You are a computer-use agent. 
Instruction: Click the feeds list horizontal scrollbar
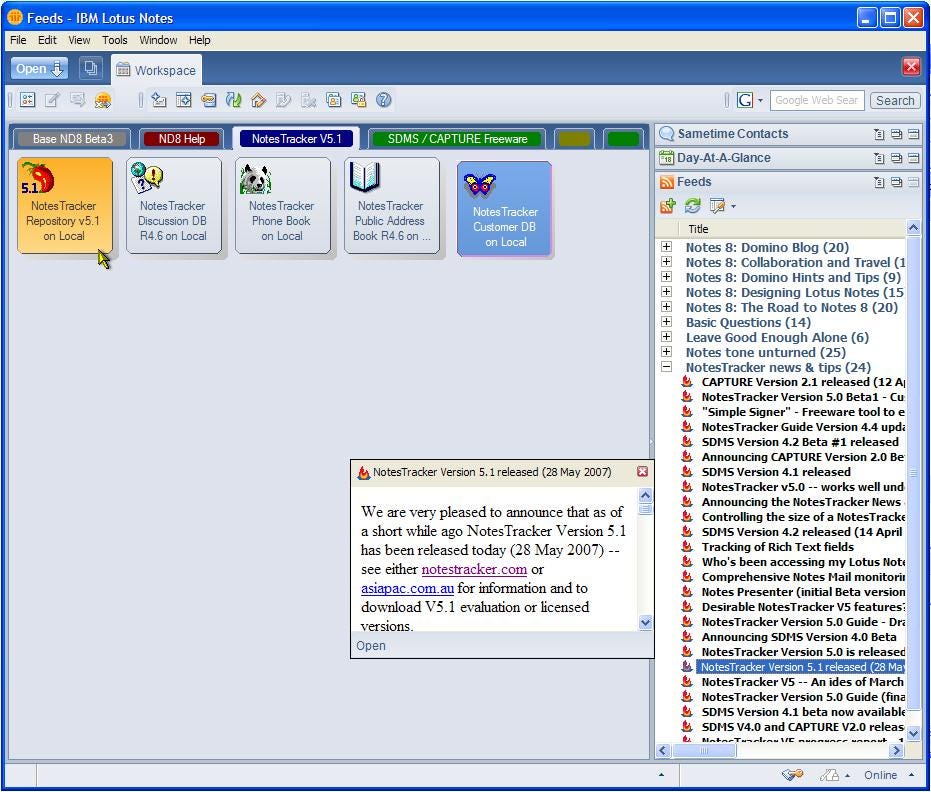click(780, 750)
